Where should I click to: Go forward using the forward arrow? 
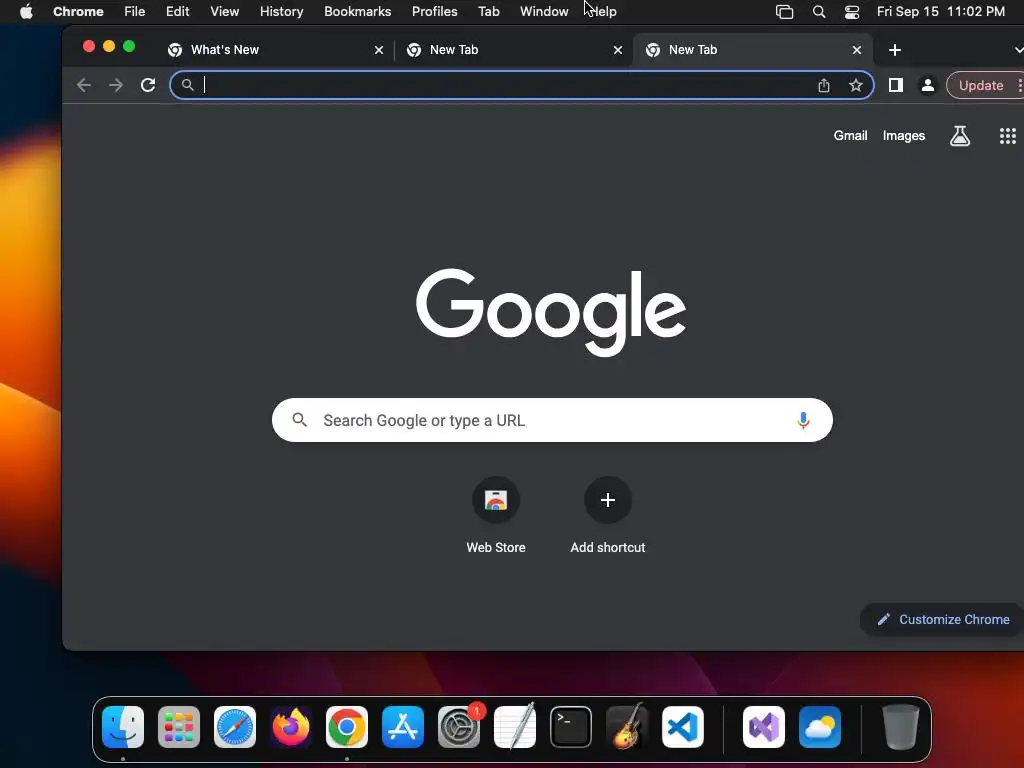click(x=116, y=85)
